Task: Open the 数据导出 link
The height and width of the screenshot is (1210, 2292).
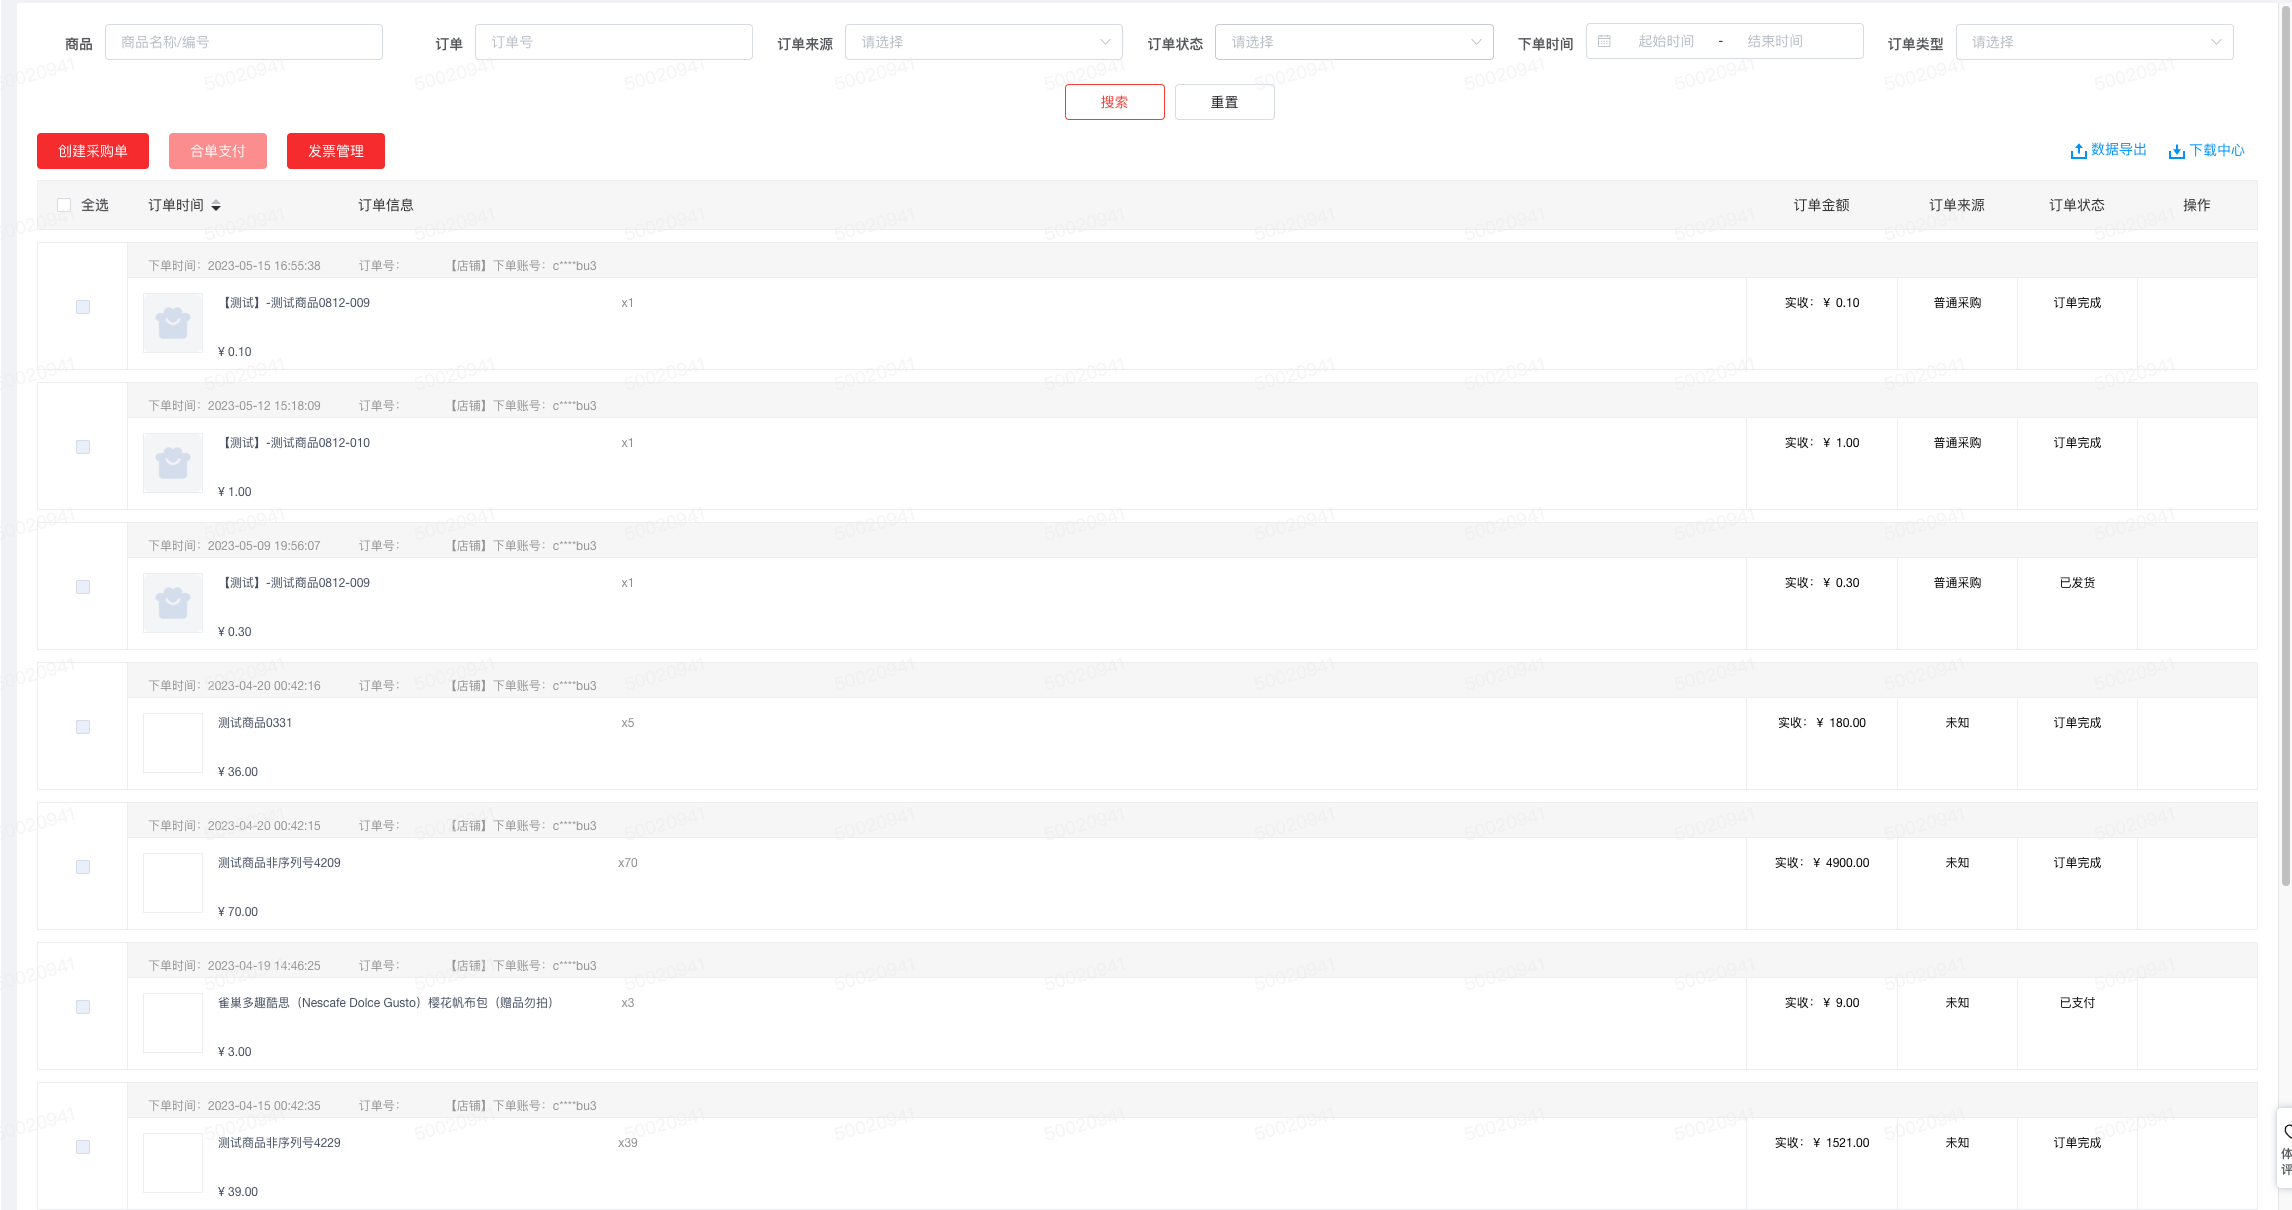Action: tap(2118, 150)
